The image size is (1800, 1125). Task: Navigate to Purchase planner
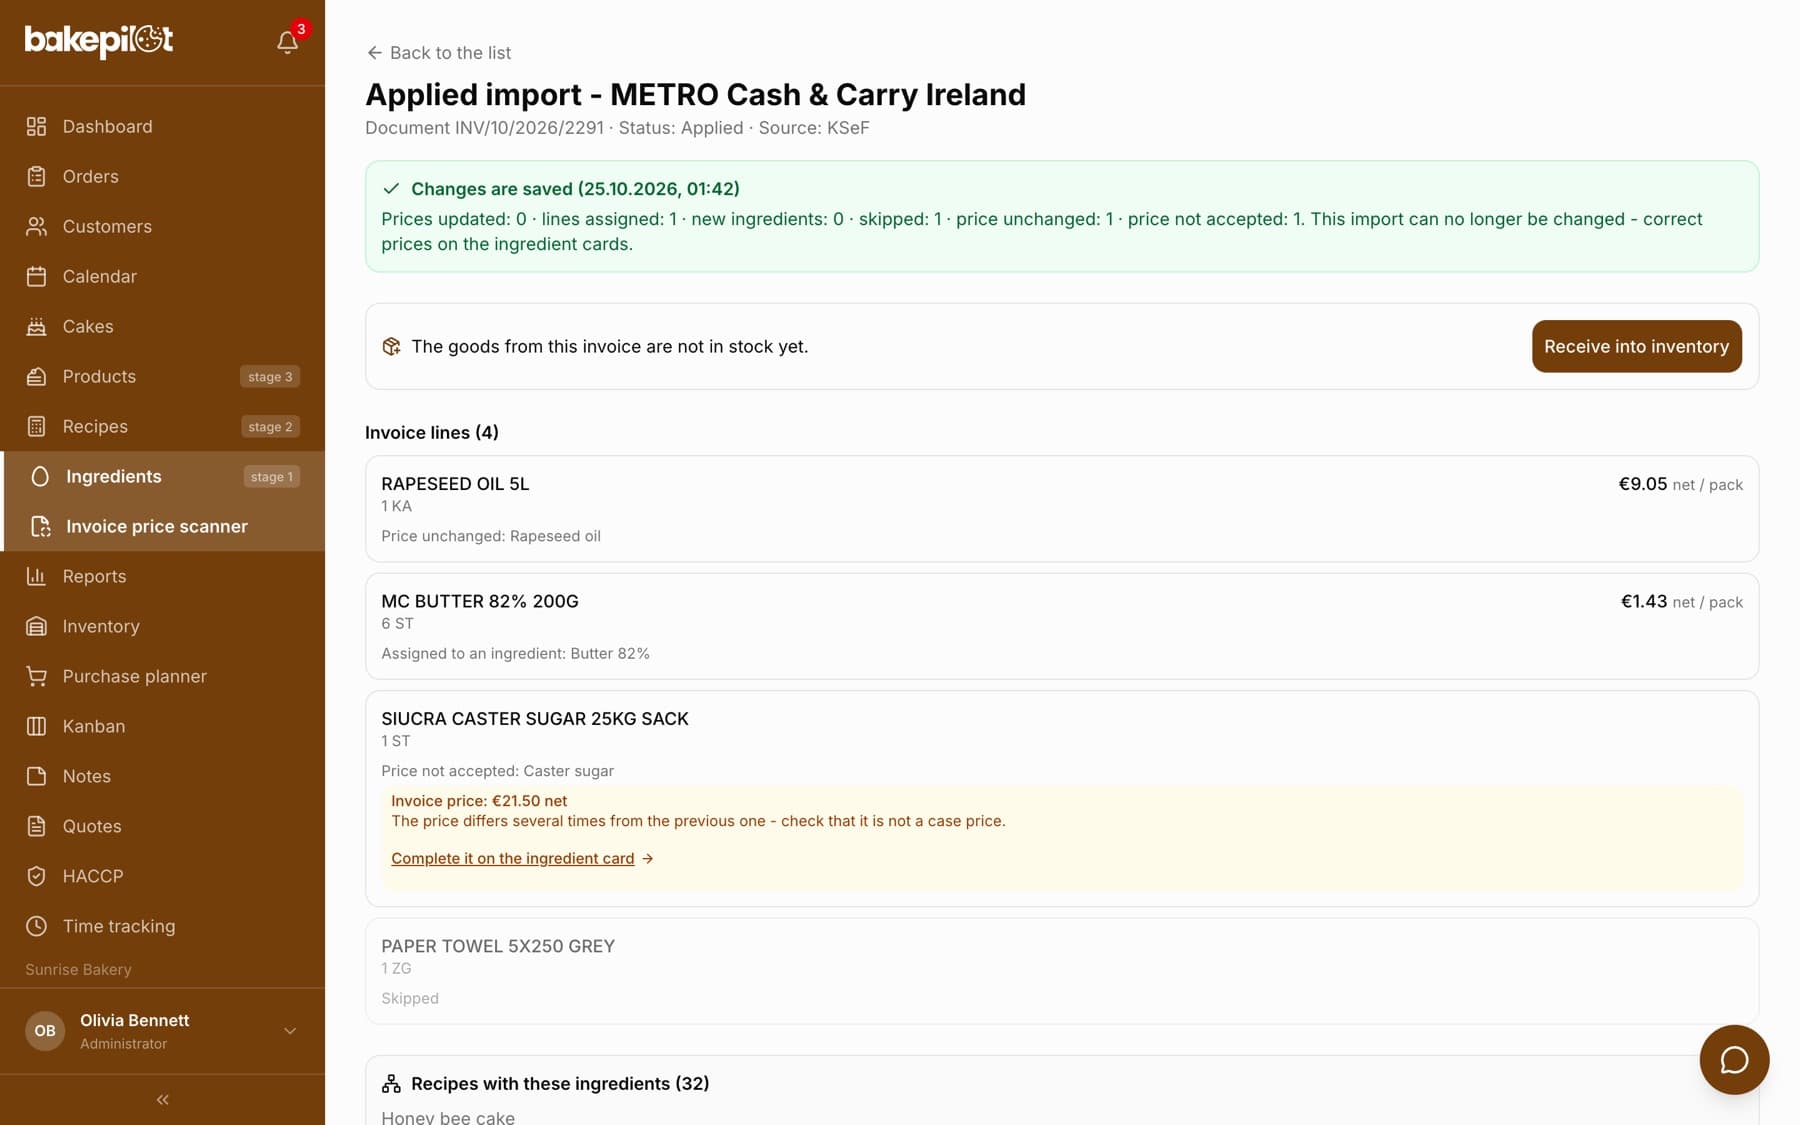pyautogui.click(x=162, y=676)
